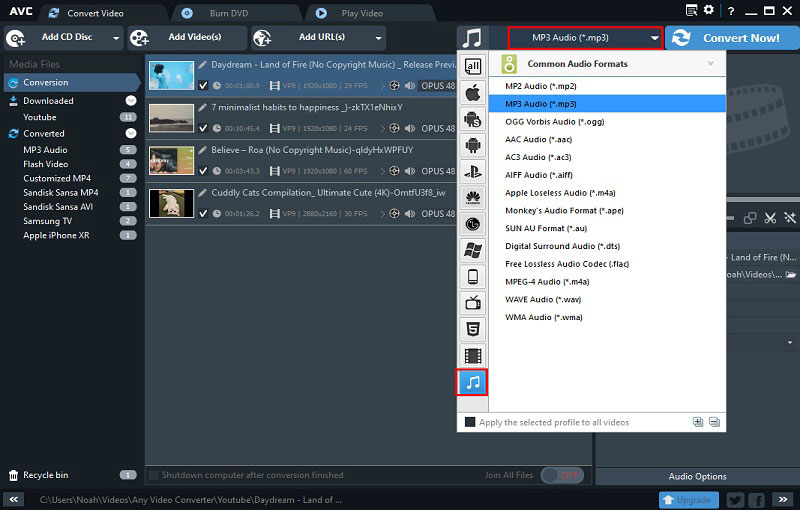The height and width of the screenshot is (510, 800).
Task: Enable 'Shutdown computer after conversion finished'
Action: pos(153,475)
